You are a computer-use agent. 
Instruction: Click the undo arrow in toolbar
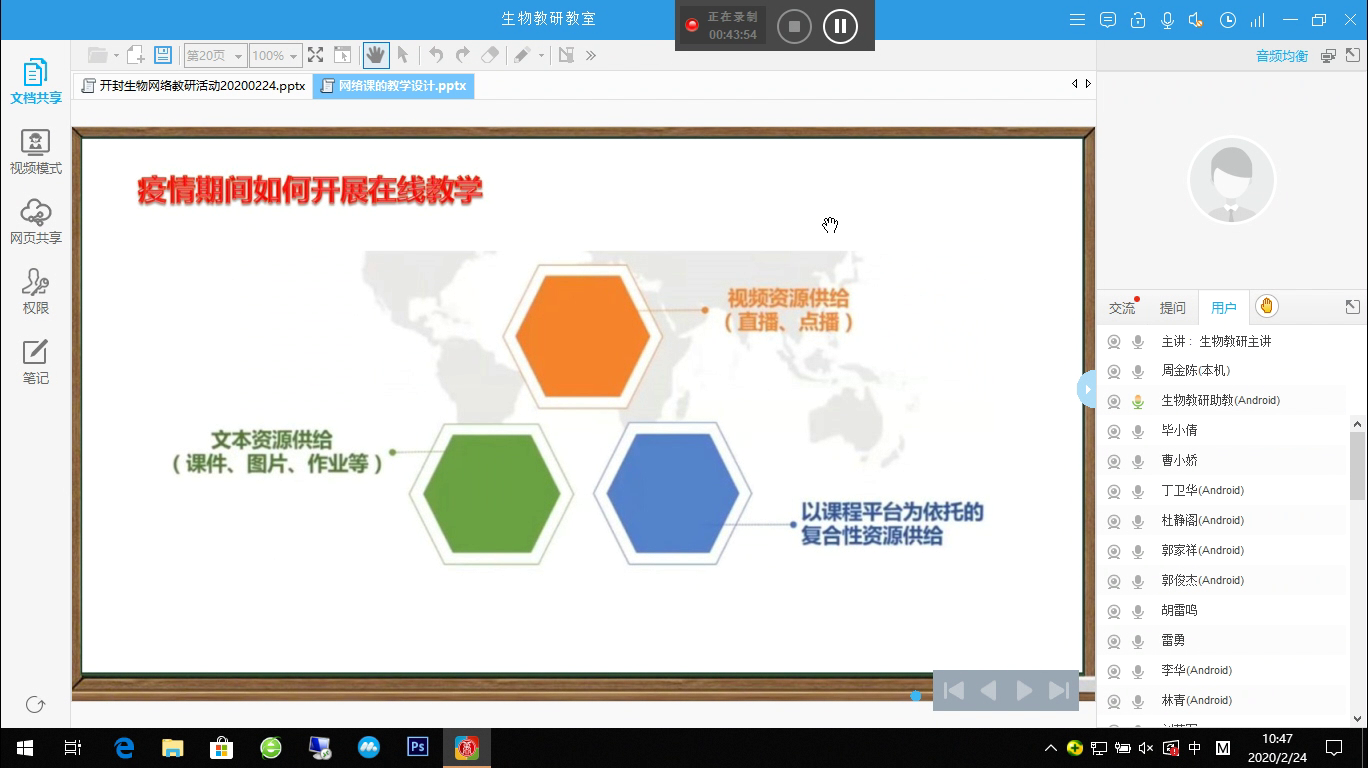point(436,55)
